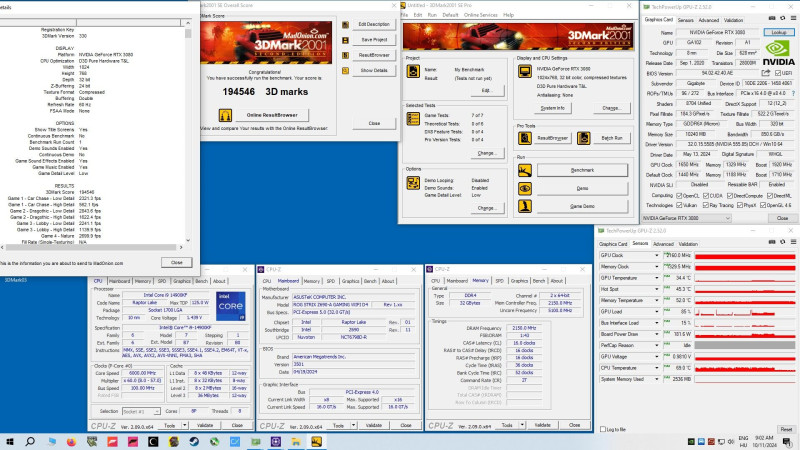The width and height of the screenshot is (800, 450).
Task: Click the Demo eye icon
Action: tap(524, 188)
